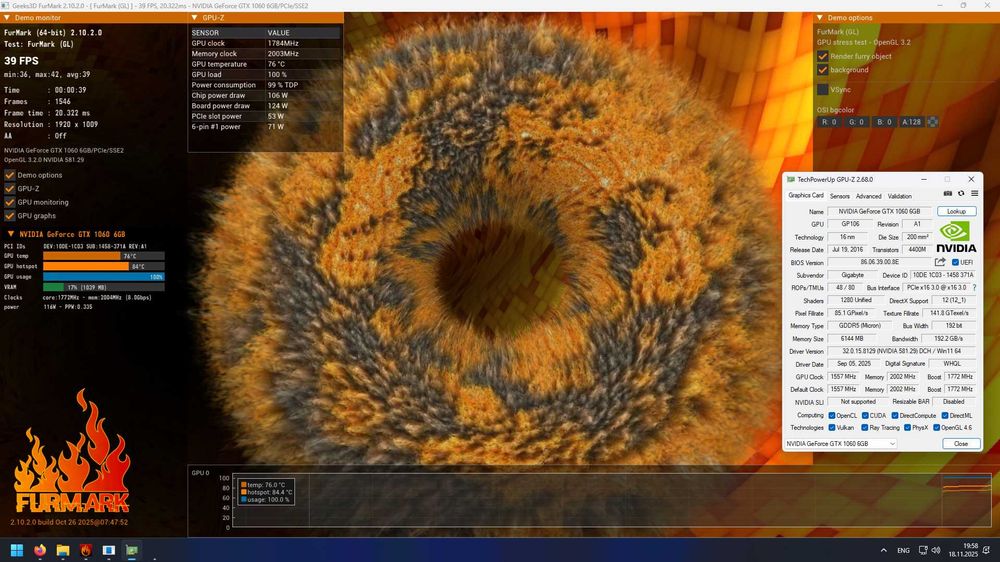Viewport: 1000px width, 562px height.
Task: Click the notification bell icon
Action: coord(987,550)
